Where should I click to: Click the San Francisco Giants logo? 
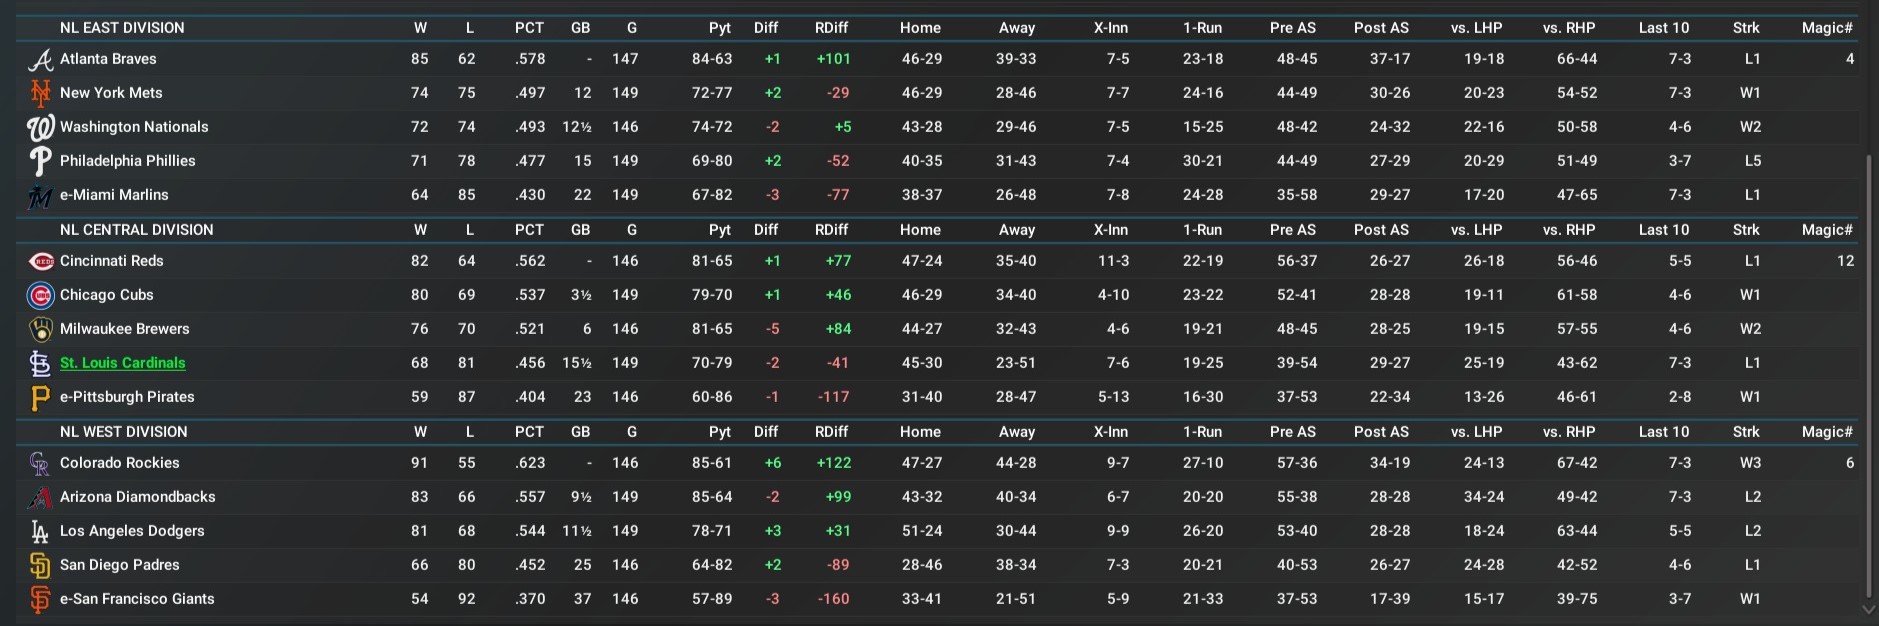40,599
